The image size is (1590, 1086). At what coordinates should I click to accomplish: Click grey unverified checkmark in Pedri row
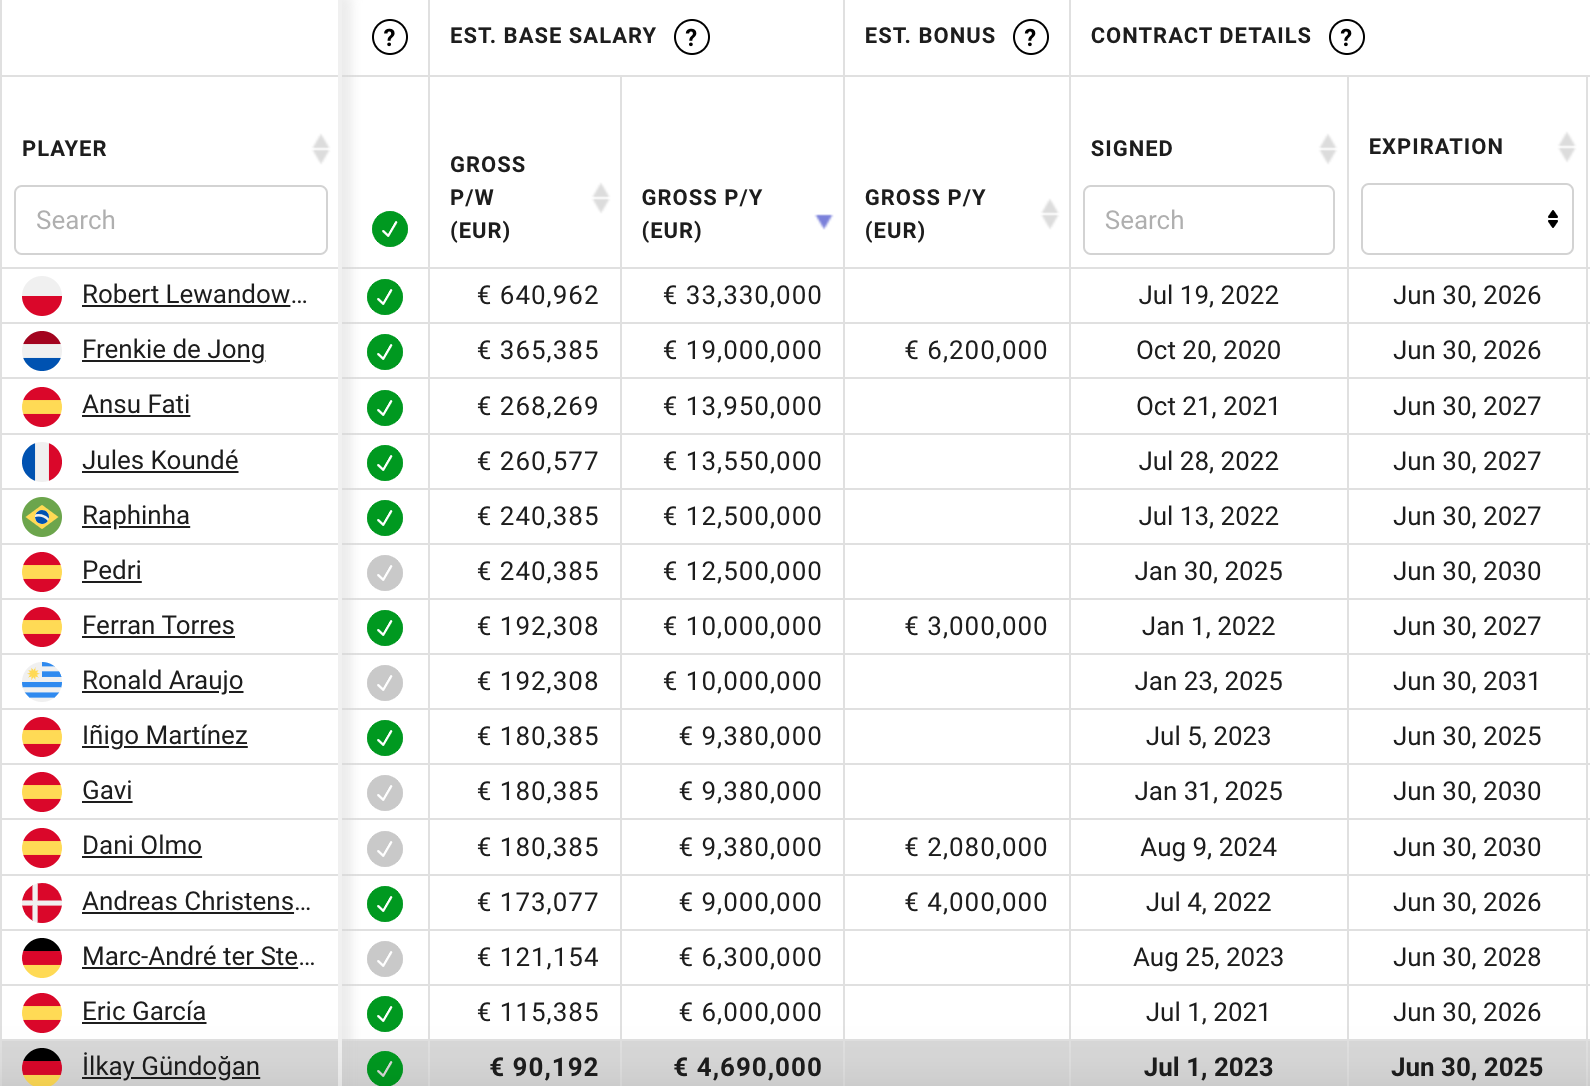385,573
